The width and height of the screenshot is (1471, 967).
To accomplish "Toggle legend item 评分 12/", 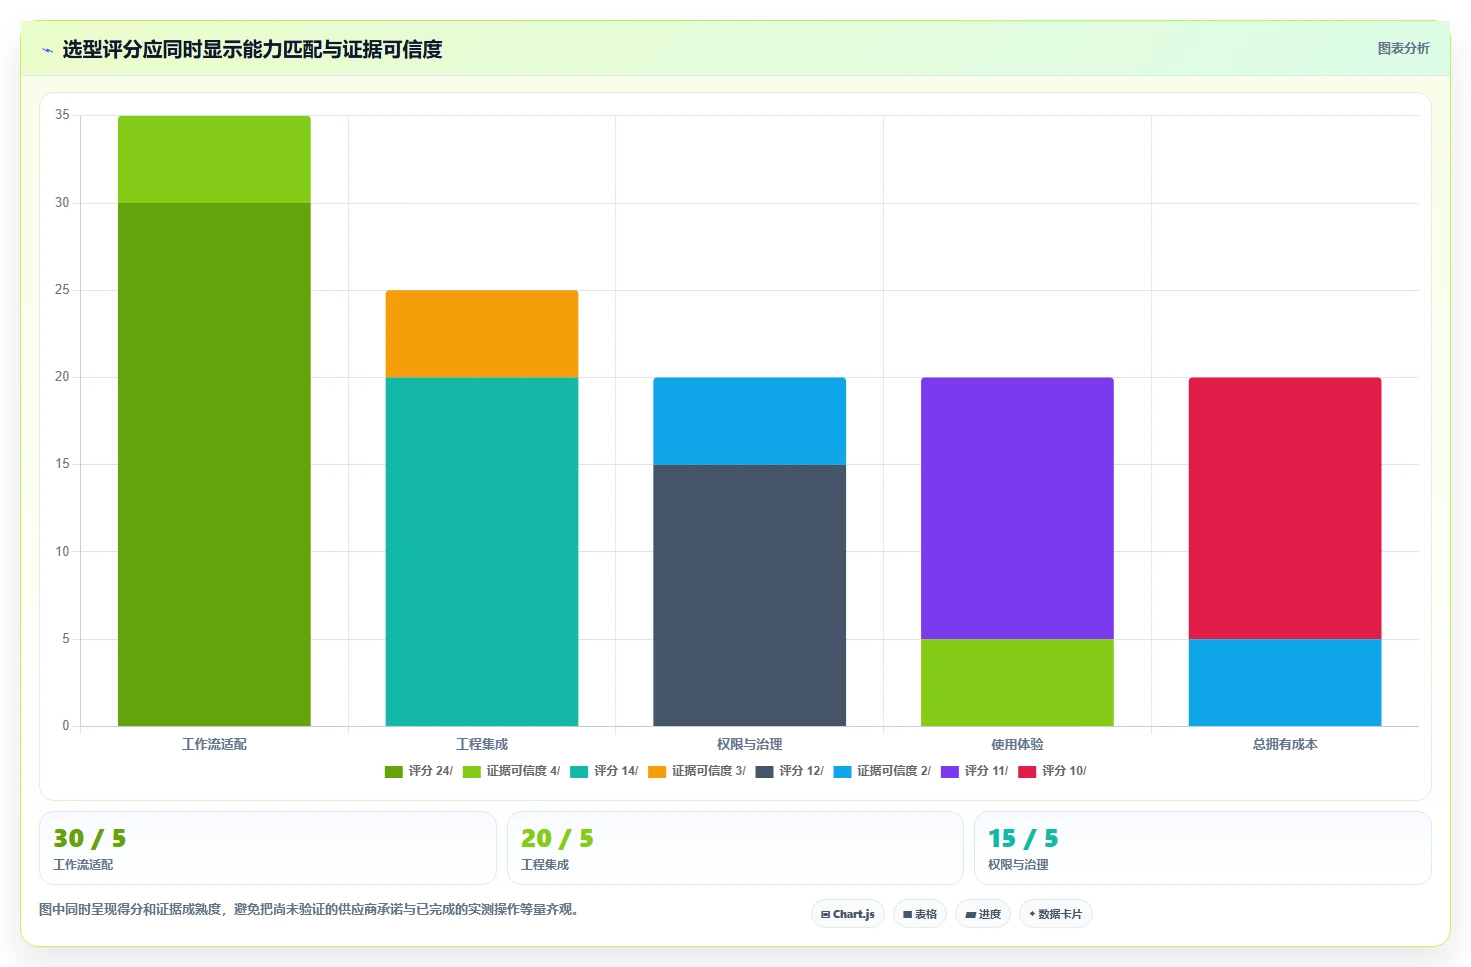I will (x=789, y=771).
